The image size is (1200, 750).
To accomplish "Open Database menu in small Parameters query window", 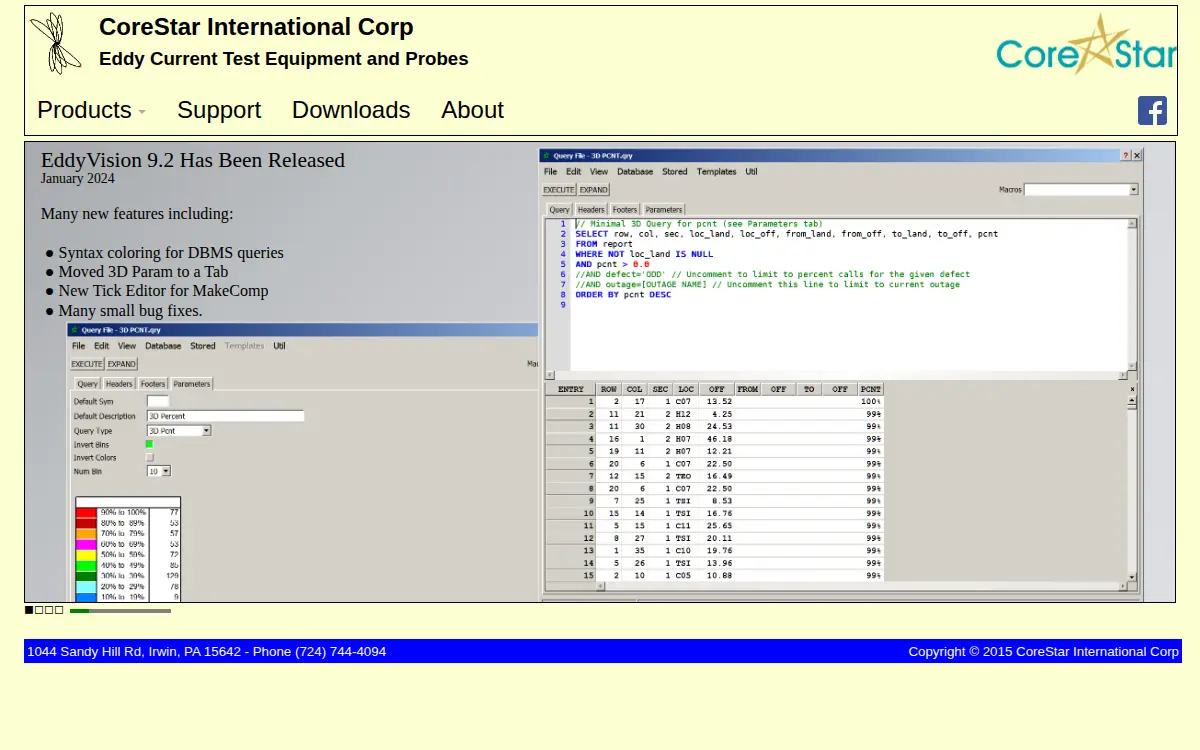I will tap(163, 346).
